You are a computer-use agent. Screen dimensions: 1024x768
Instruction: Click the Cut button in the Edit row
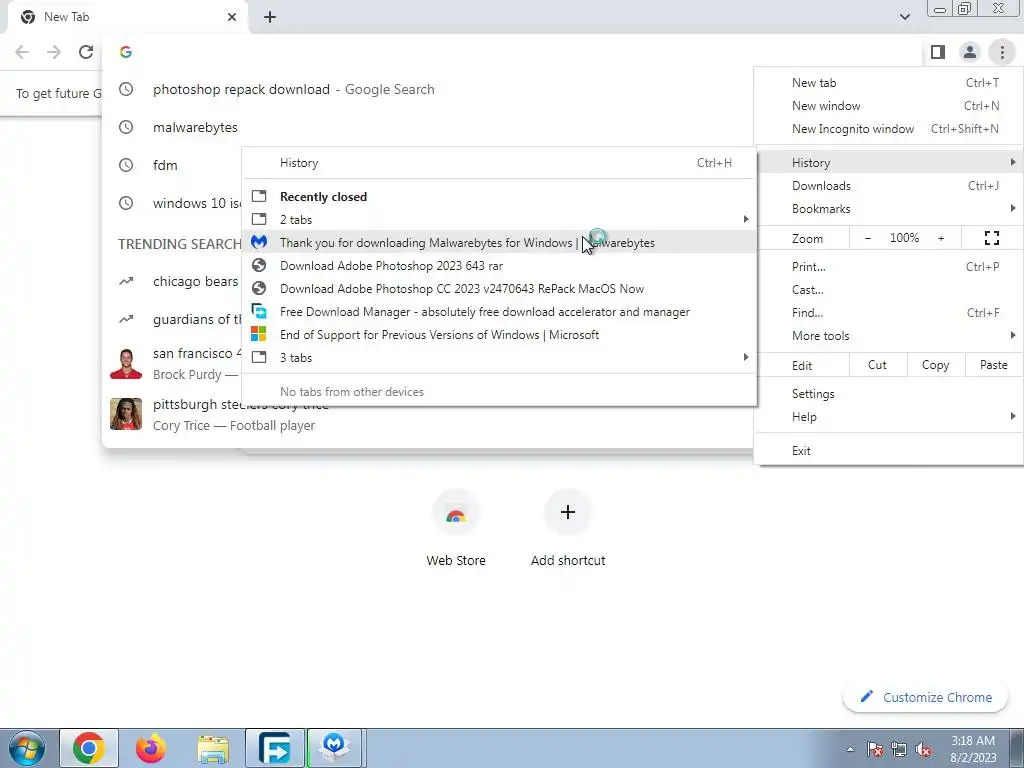(x=878, y=365)
